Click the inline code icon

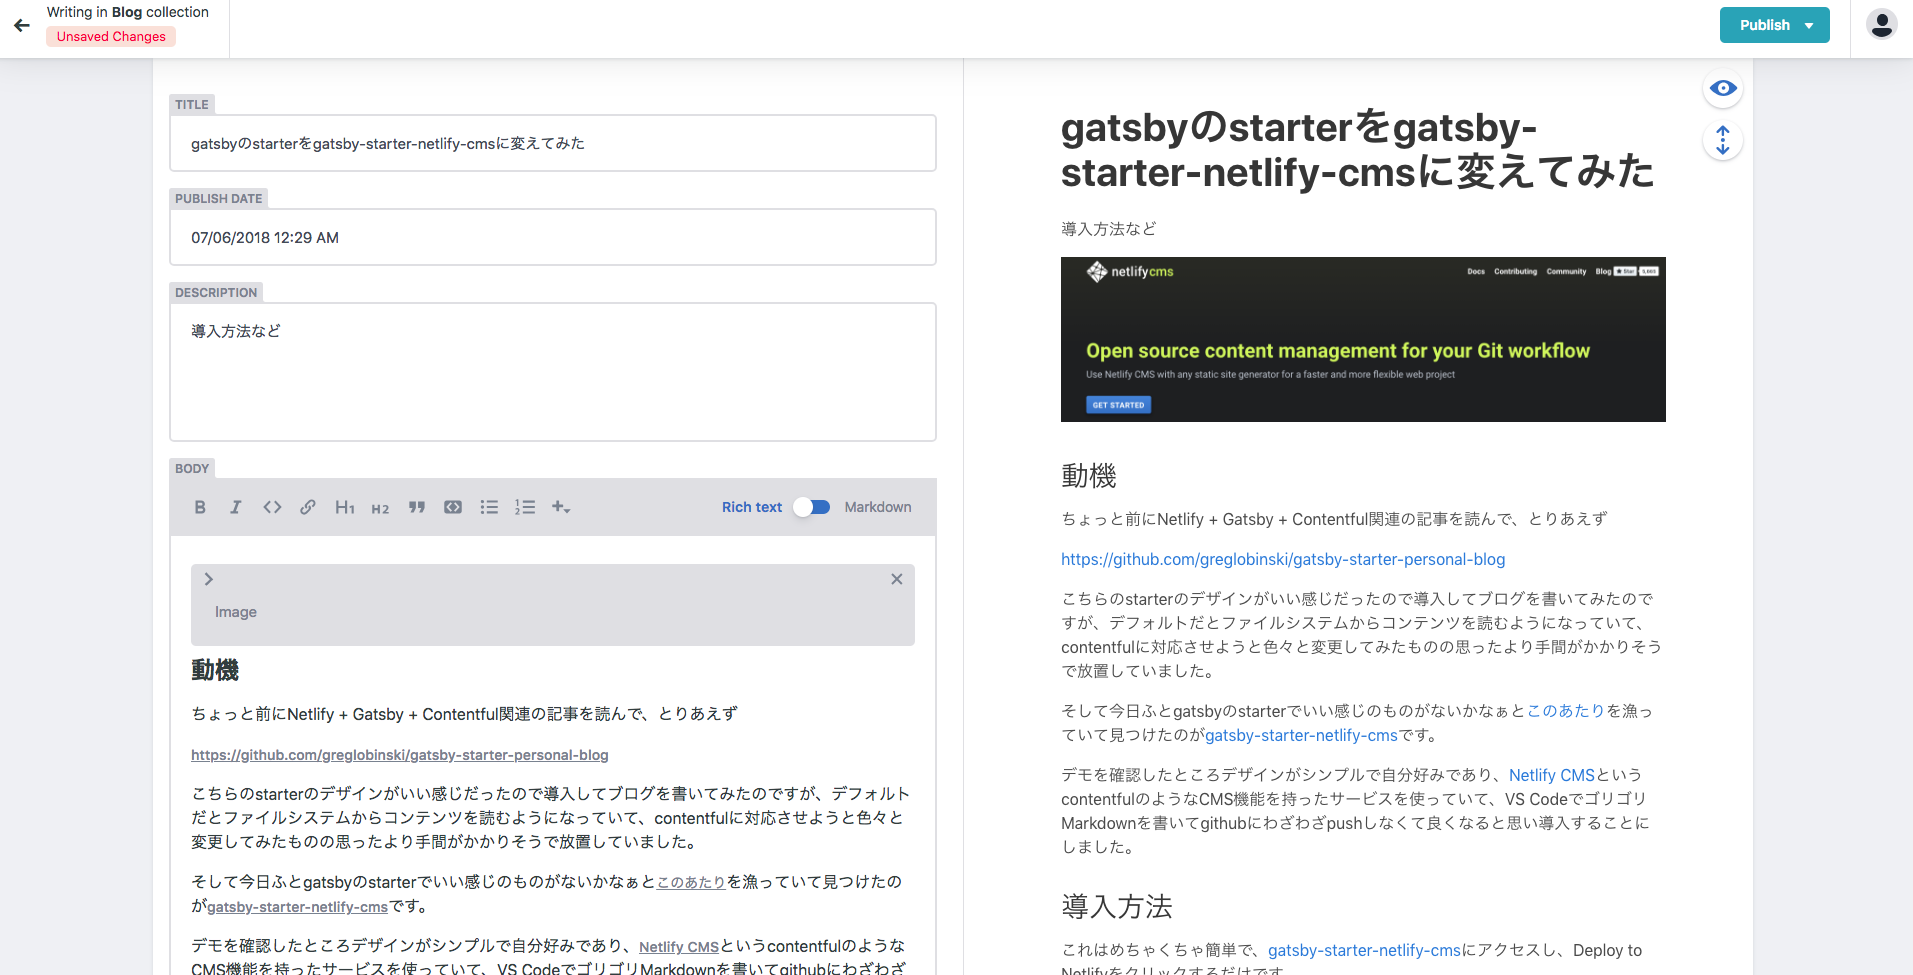pyautogui.click(x=272, y=507)
